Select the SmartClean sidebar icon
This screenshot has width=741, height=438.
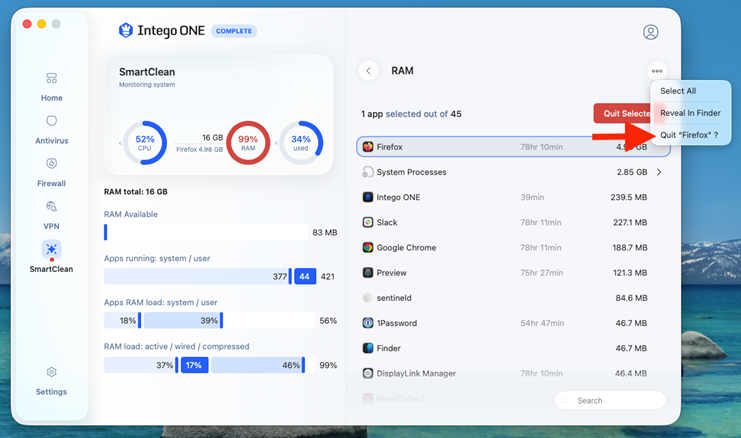pyautogui.click(x=52, y=249)
